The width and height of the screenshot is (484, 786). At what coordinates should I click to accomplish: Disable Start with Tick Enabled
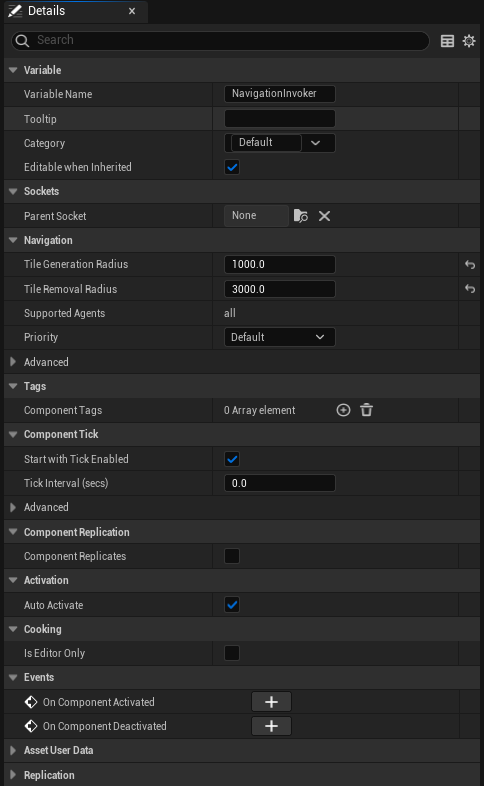232,459
